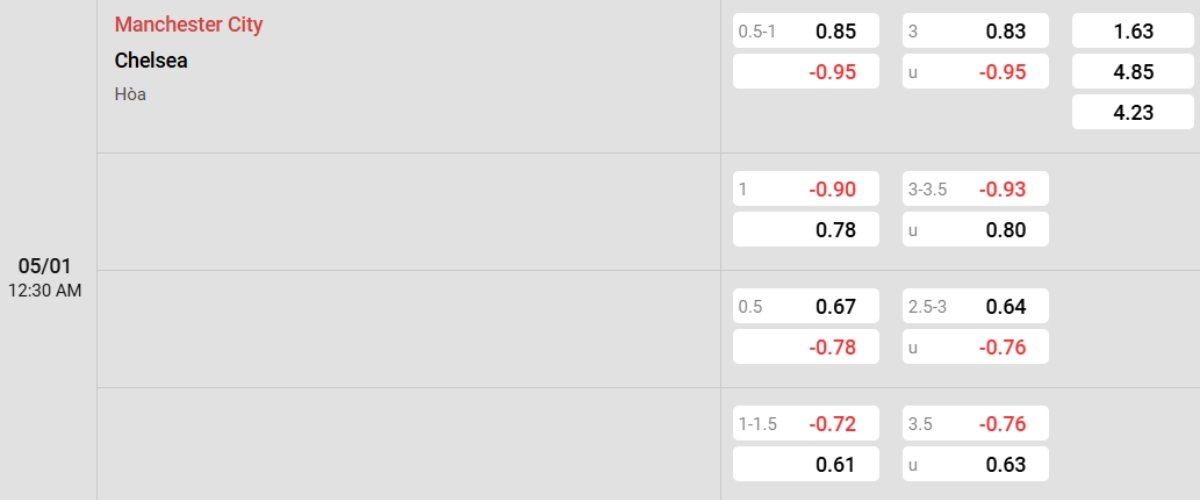Select the 0.78 handicap odds

point(806,230)
